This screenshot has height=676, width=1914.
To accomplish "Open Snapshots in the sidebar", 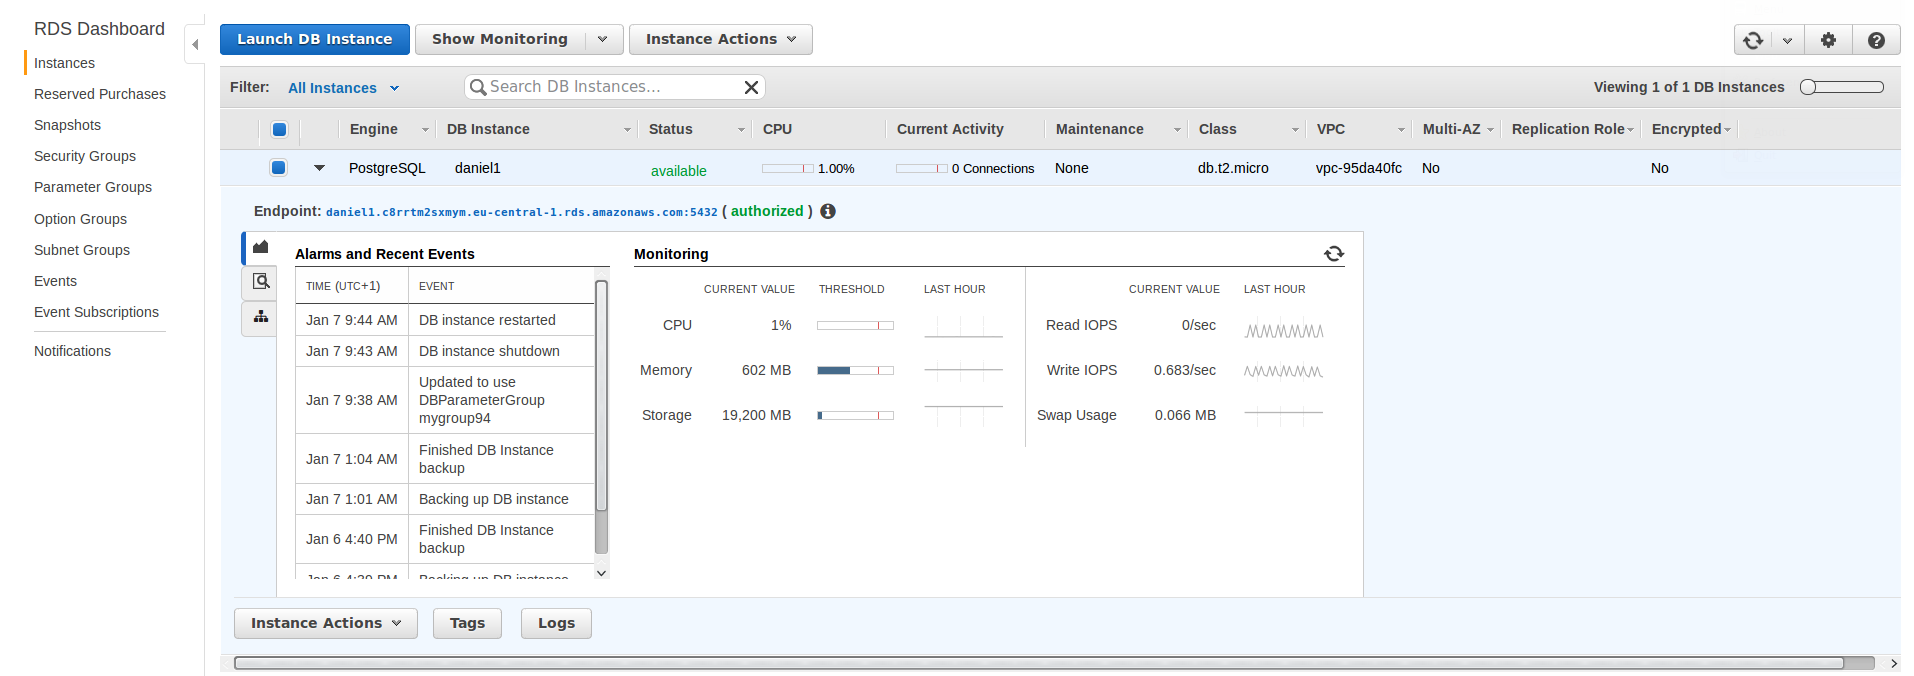I will tap(67, 125).
